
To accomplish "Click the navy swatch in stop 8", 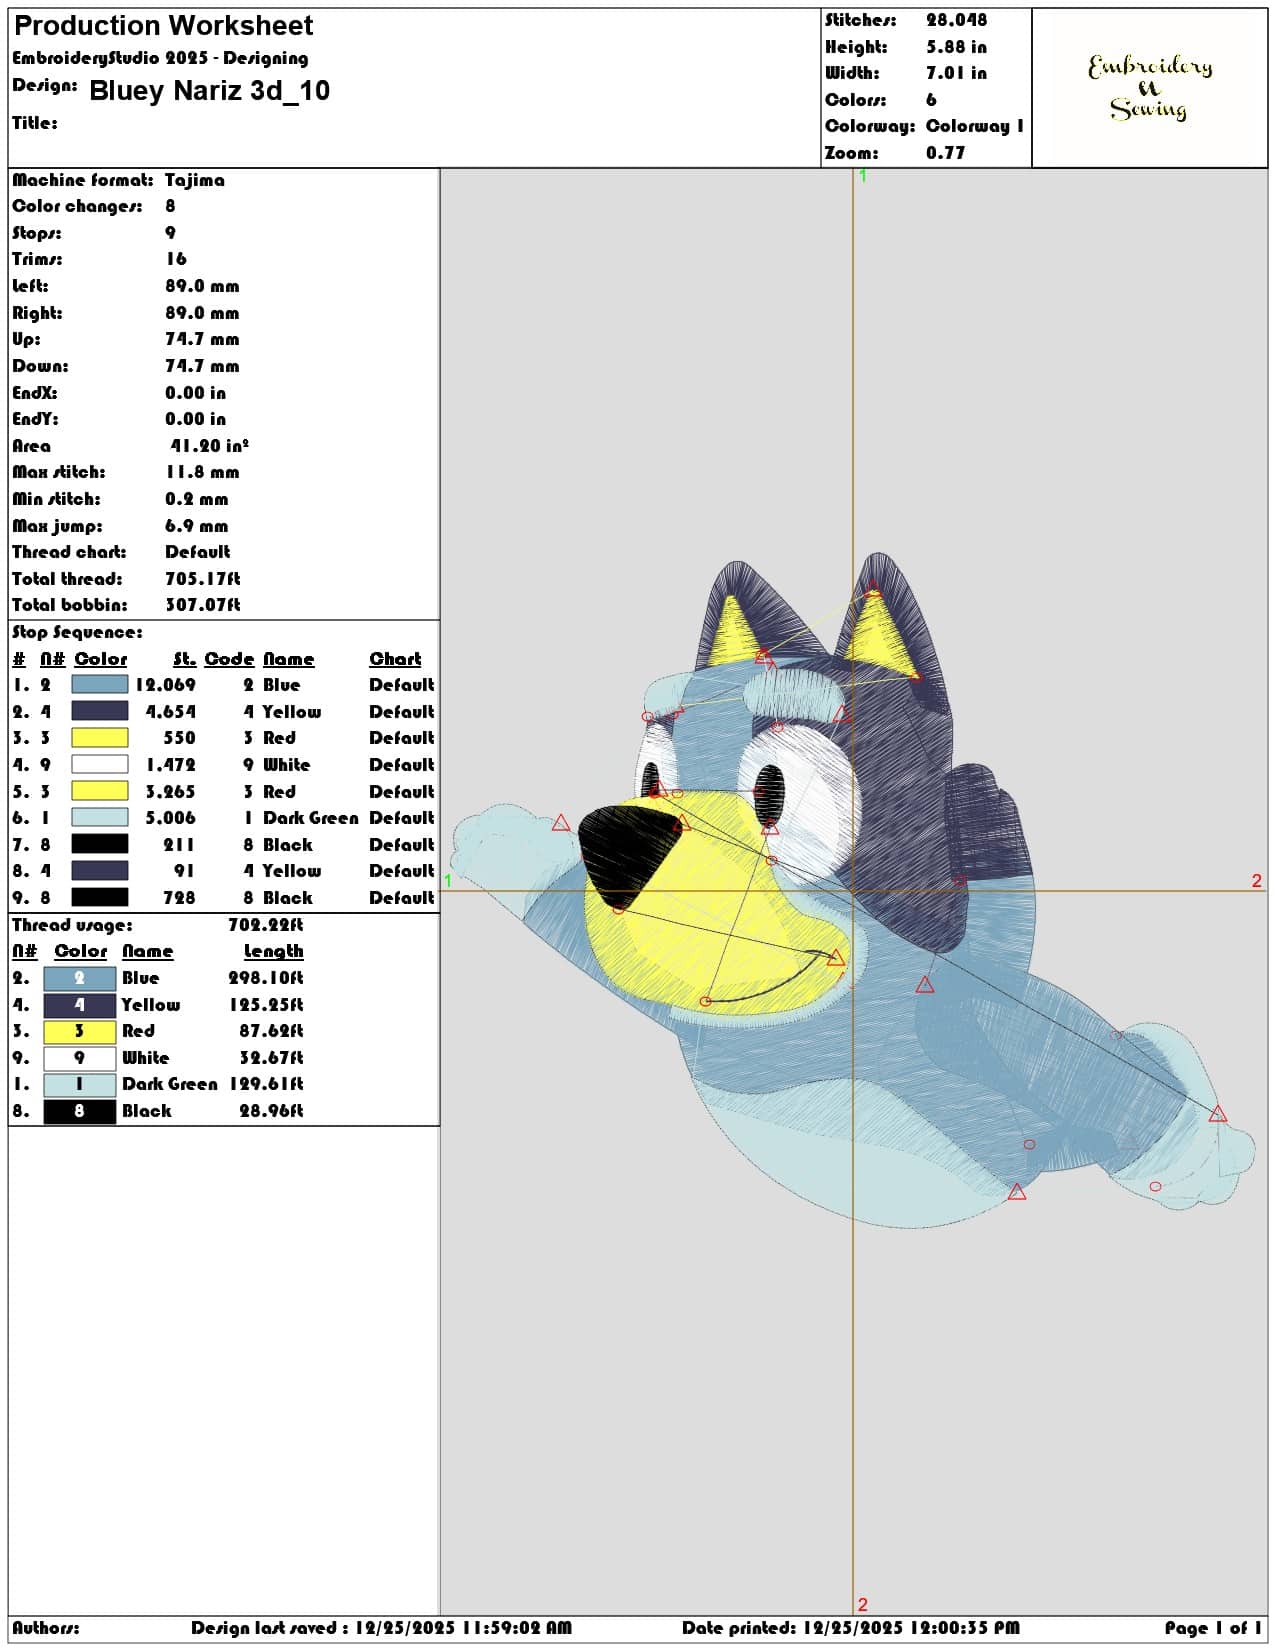I will (100, 871).
